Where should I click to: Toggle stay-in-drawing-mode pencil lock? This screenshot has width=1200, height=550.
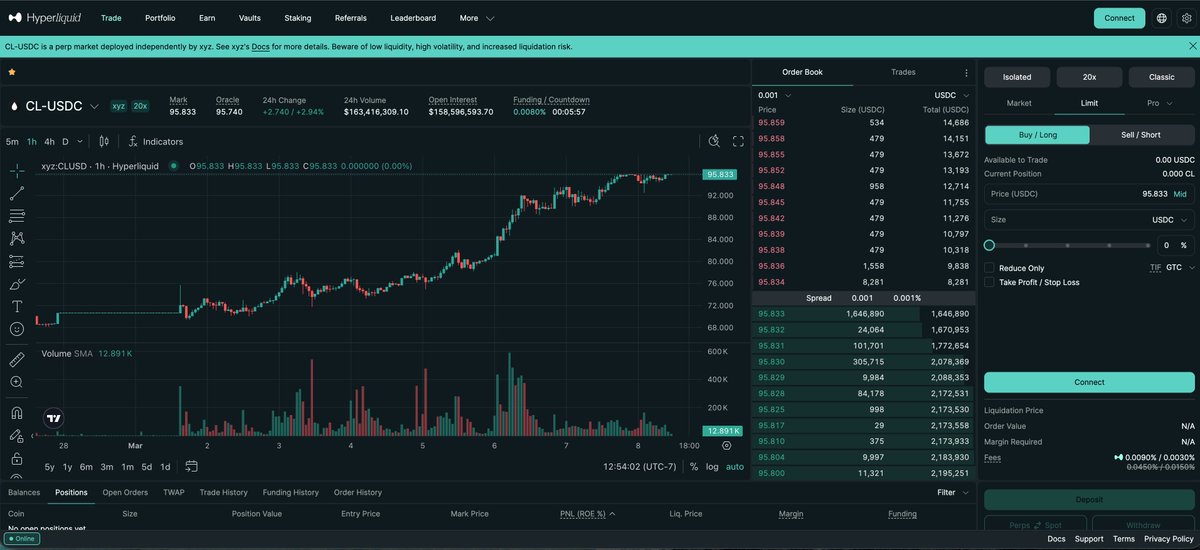pos(17,436)
